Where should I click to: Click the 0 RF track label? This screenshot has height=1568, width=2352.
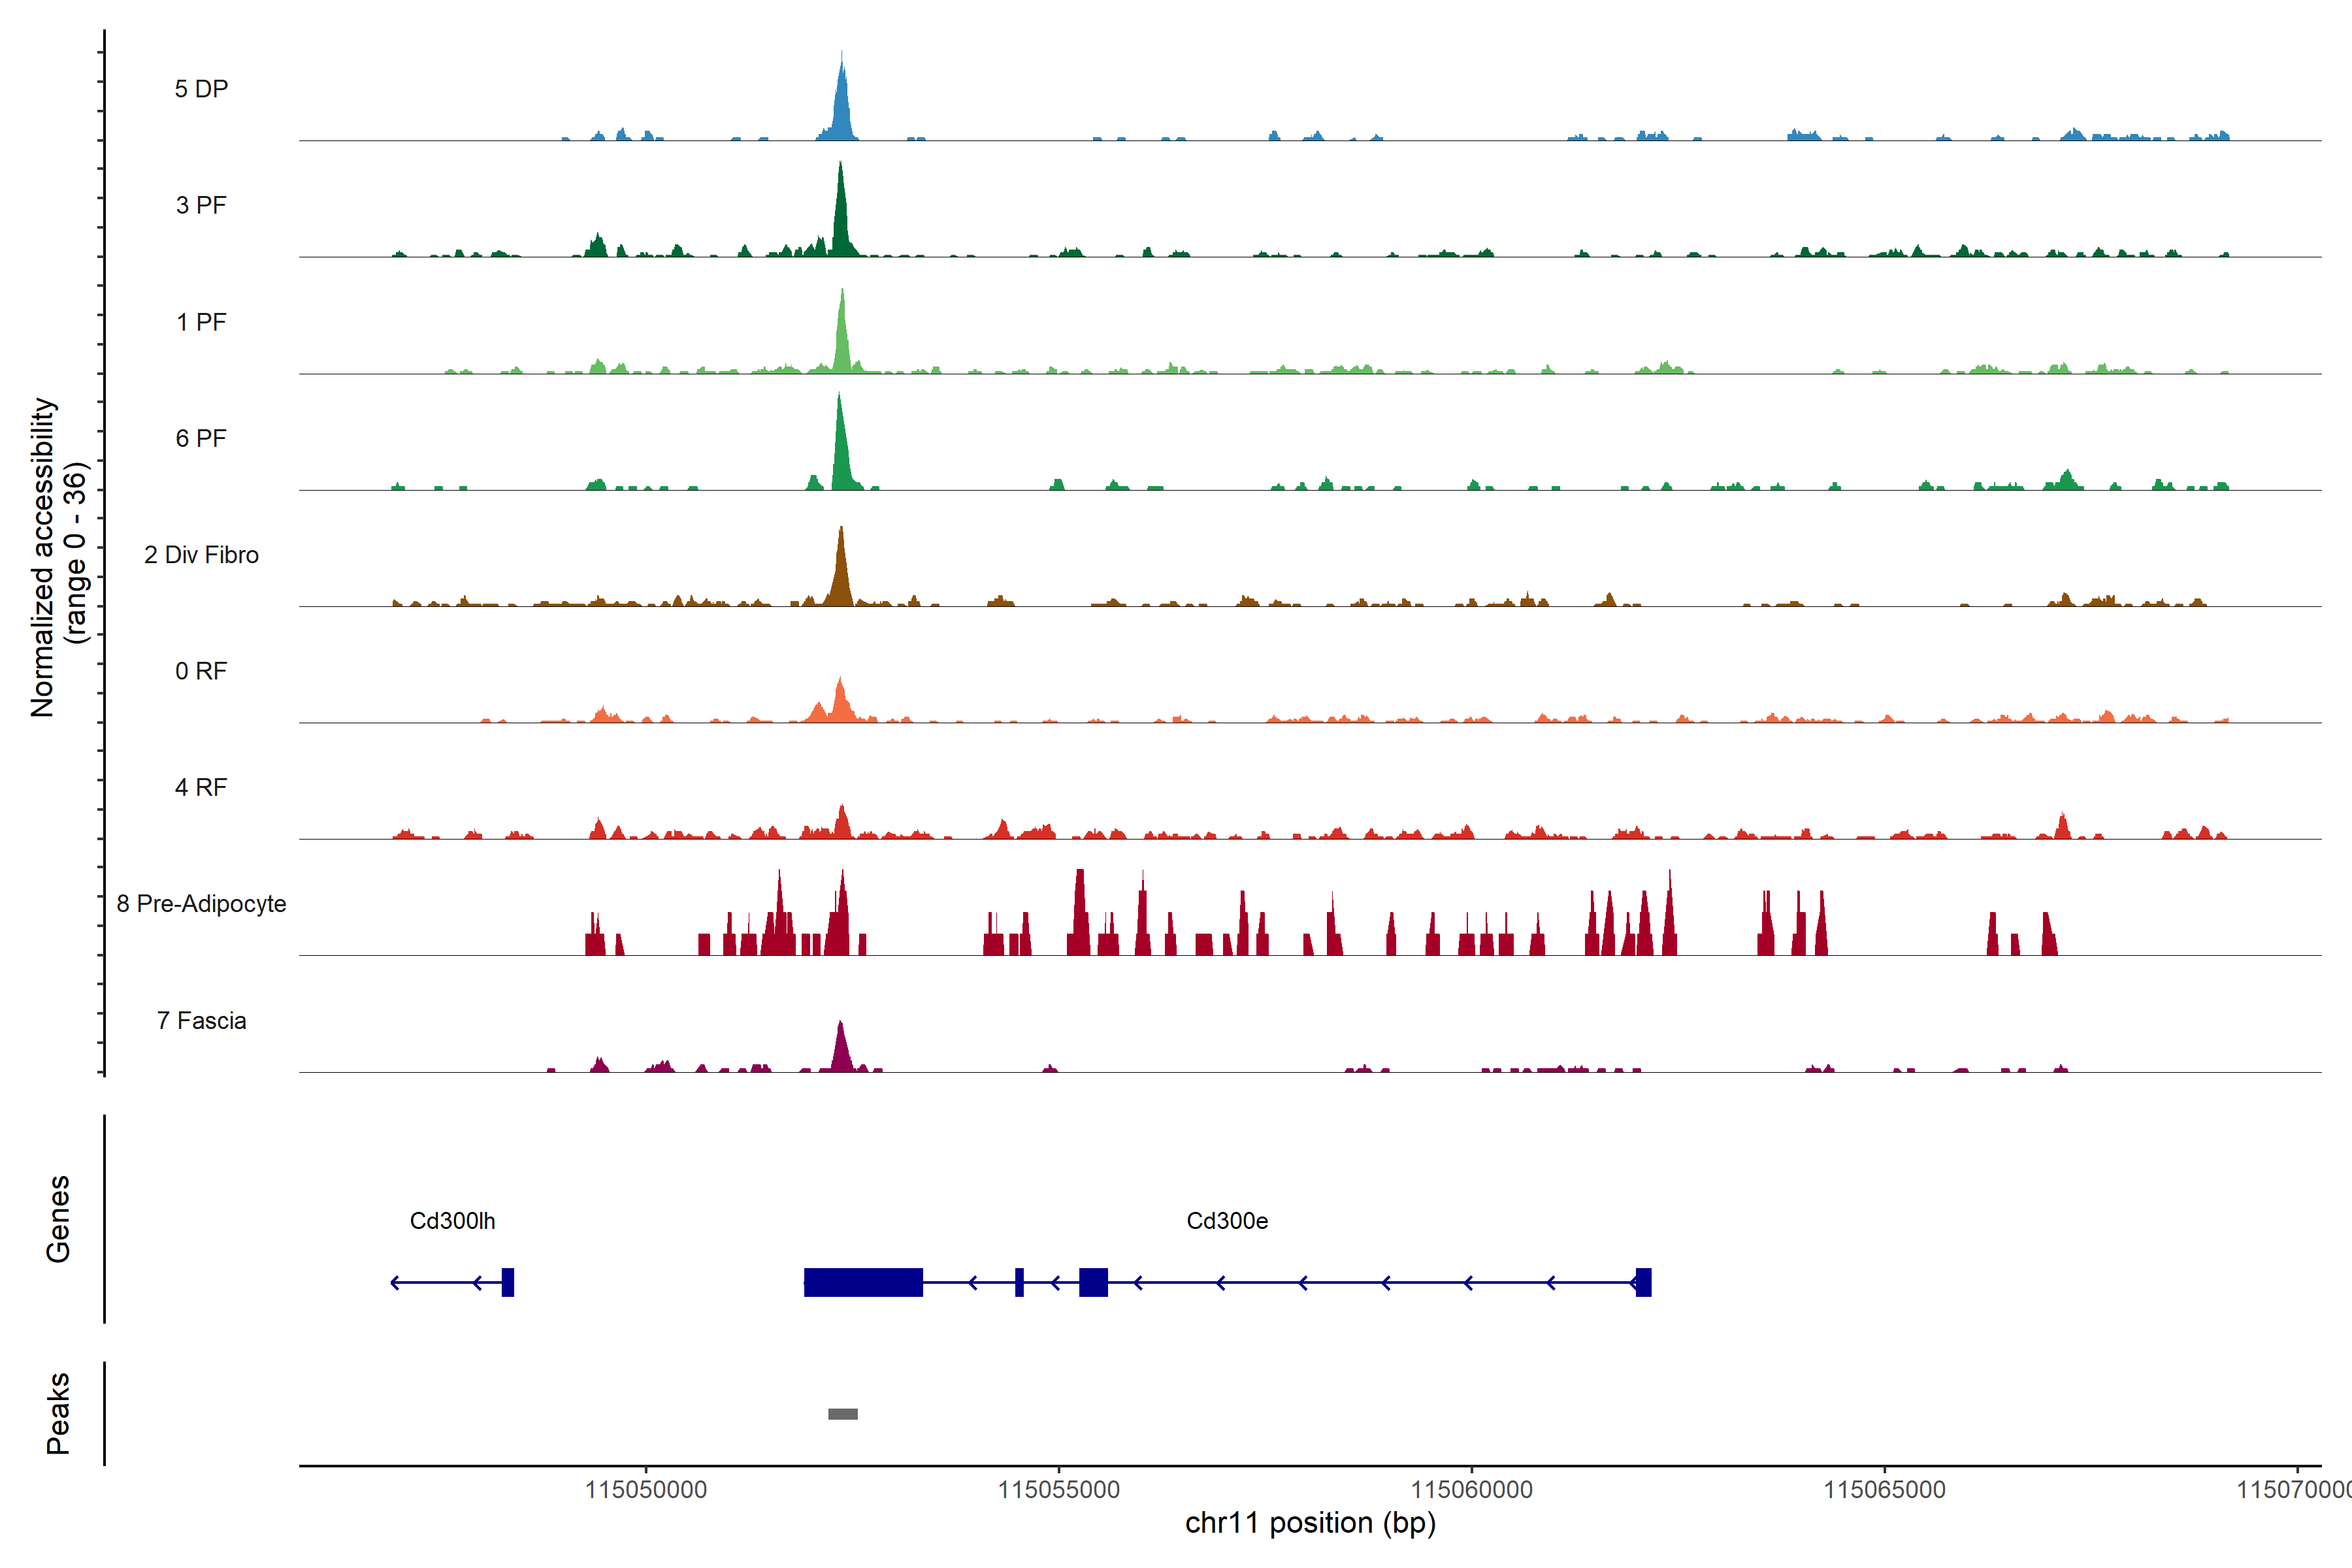click(201, 671)
